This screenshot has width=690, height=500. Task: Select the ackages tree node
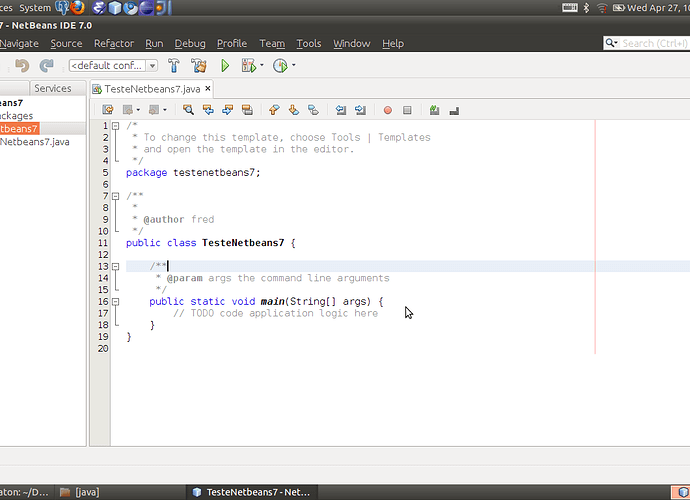coord(16,116)
